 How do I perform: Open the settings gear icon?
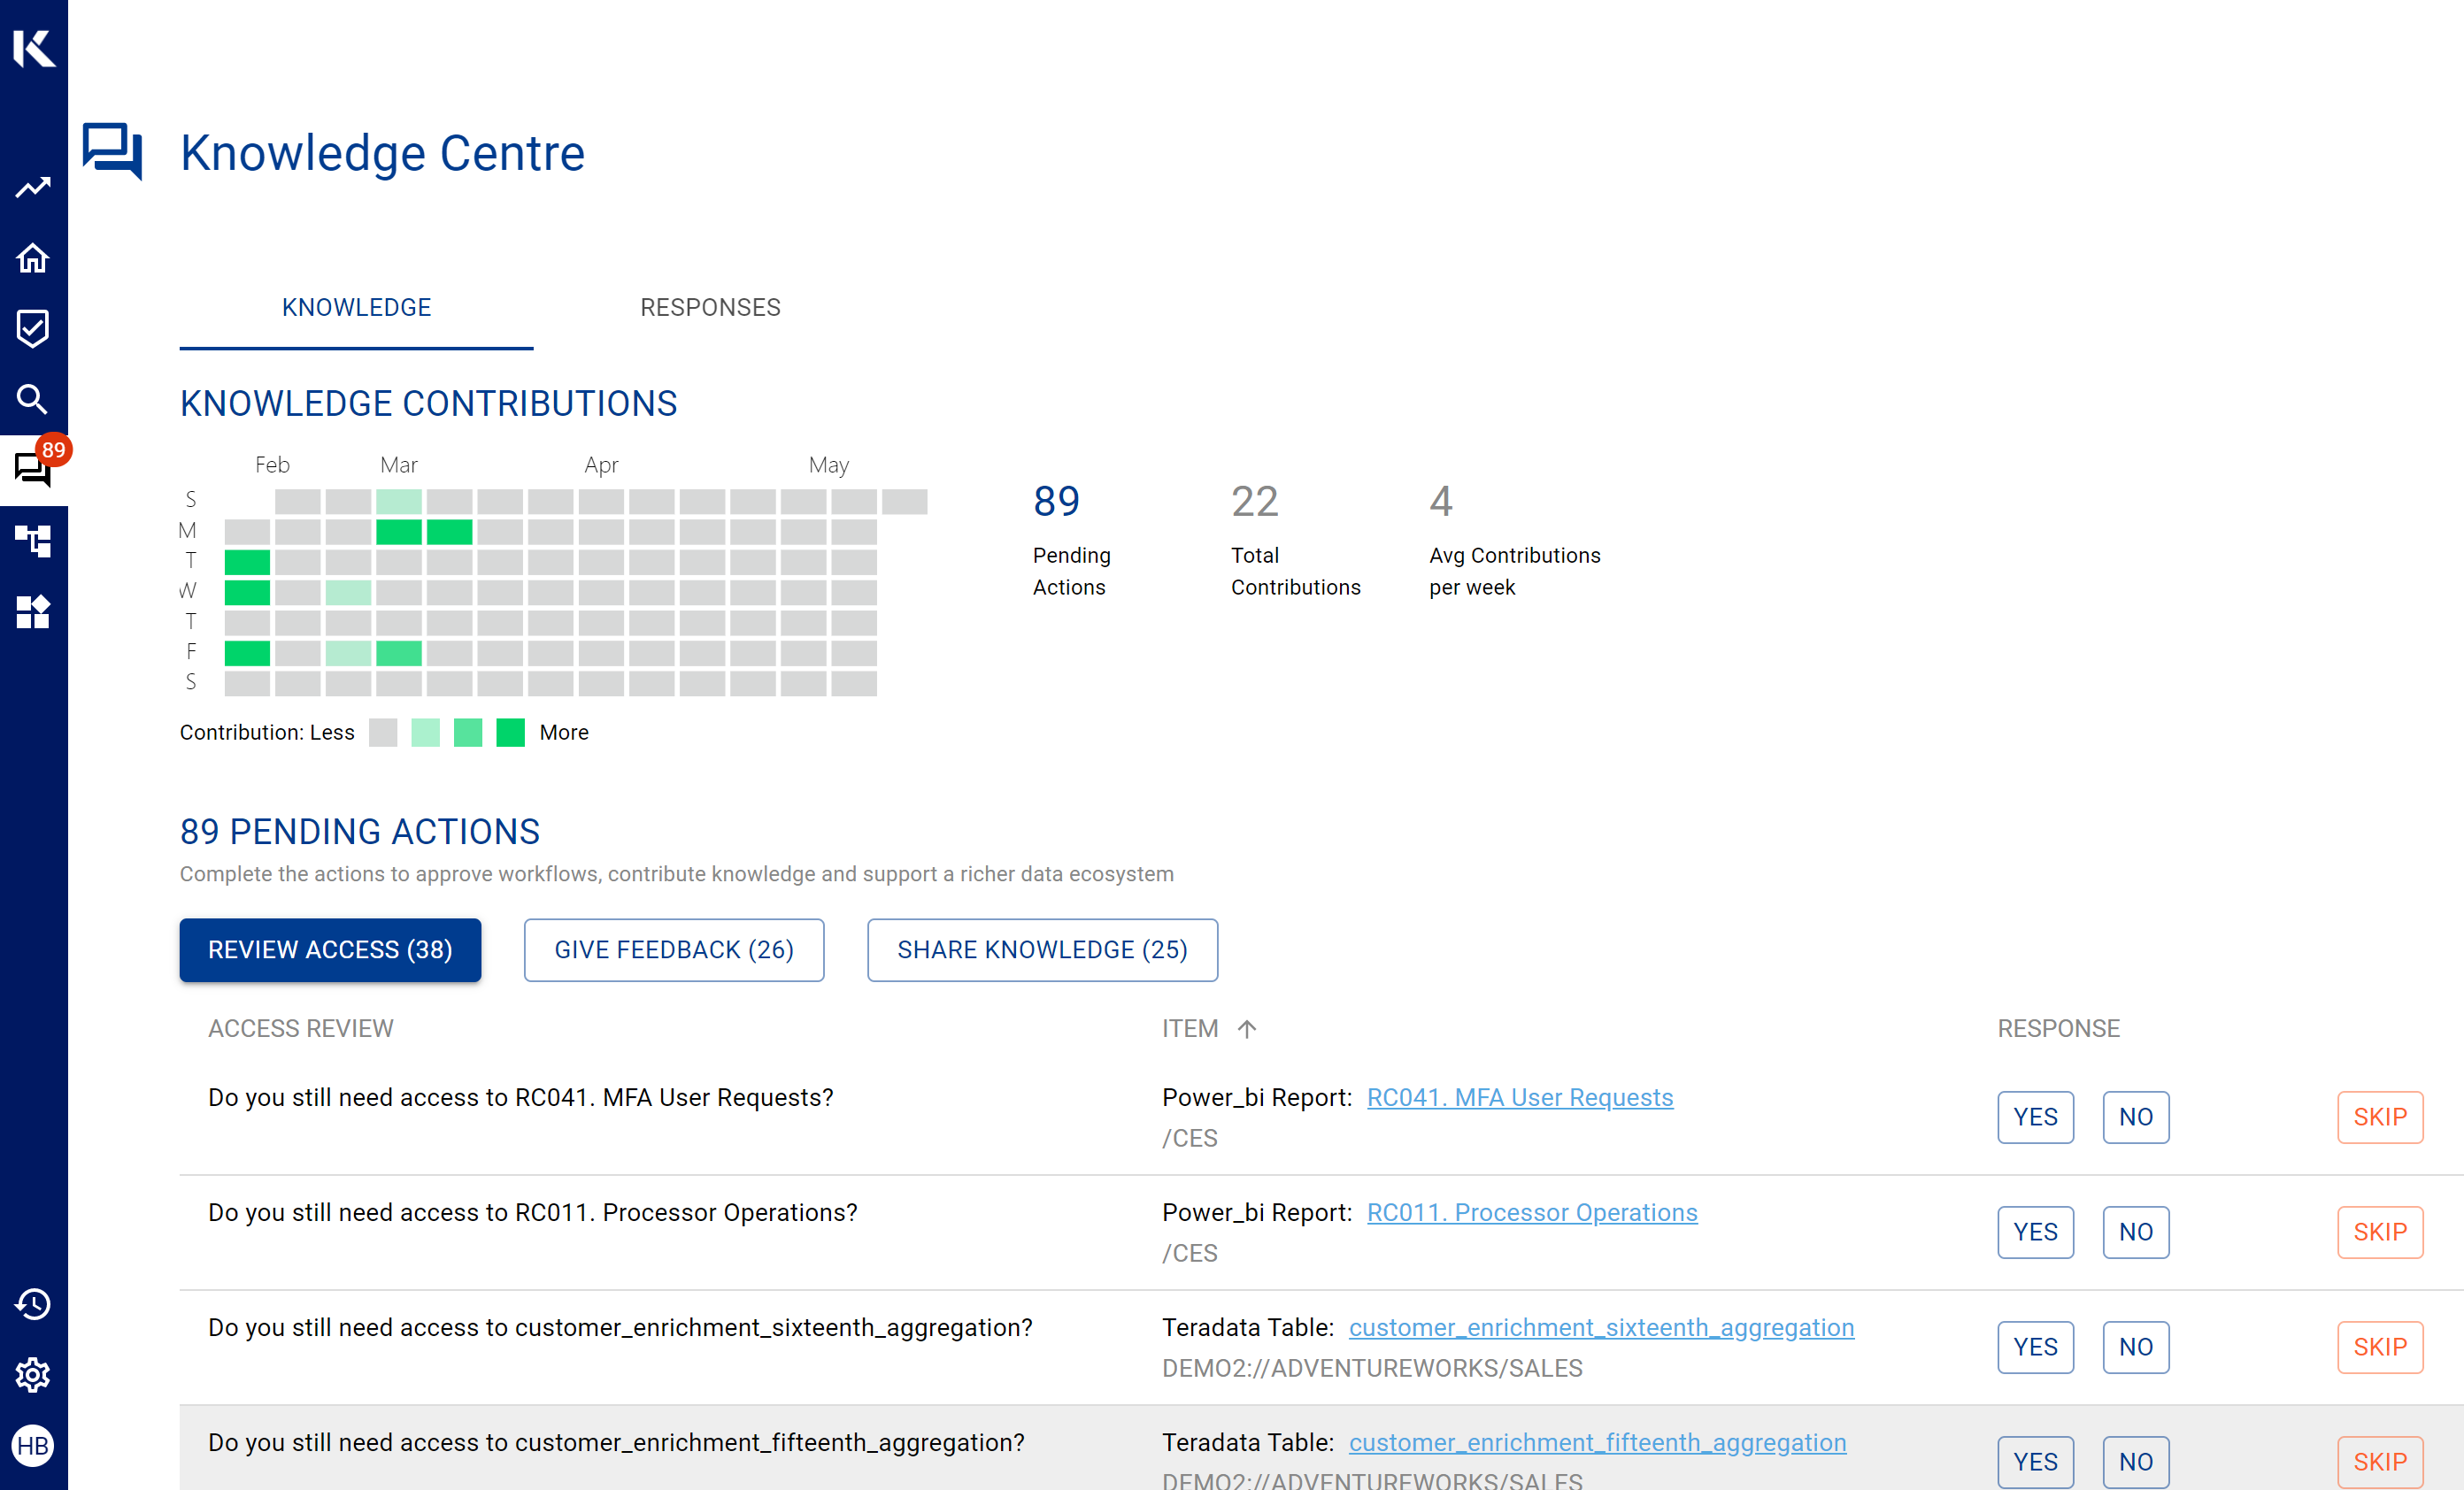coord(33,1375)
